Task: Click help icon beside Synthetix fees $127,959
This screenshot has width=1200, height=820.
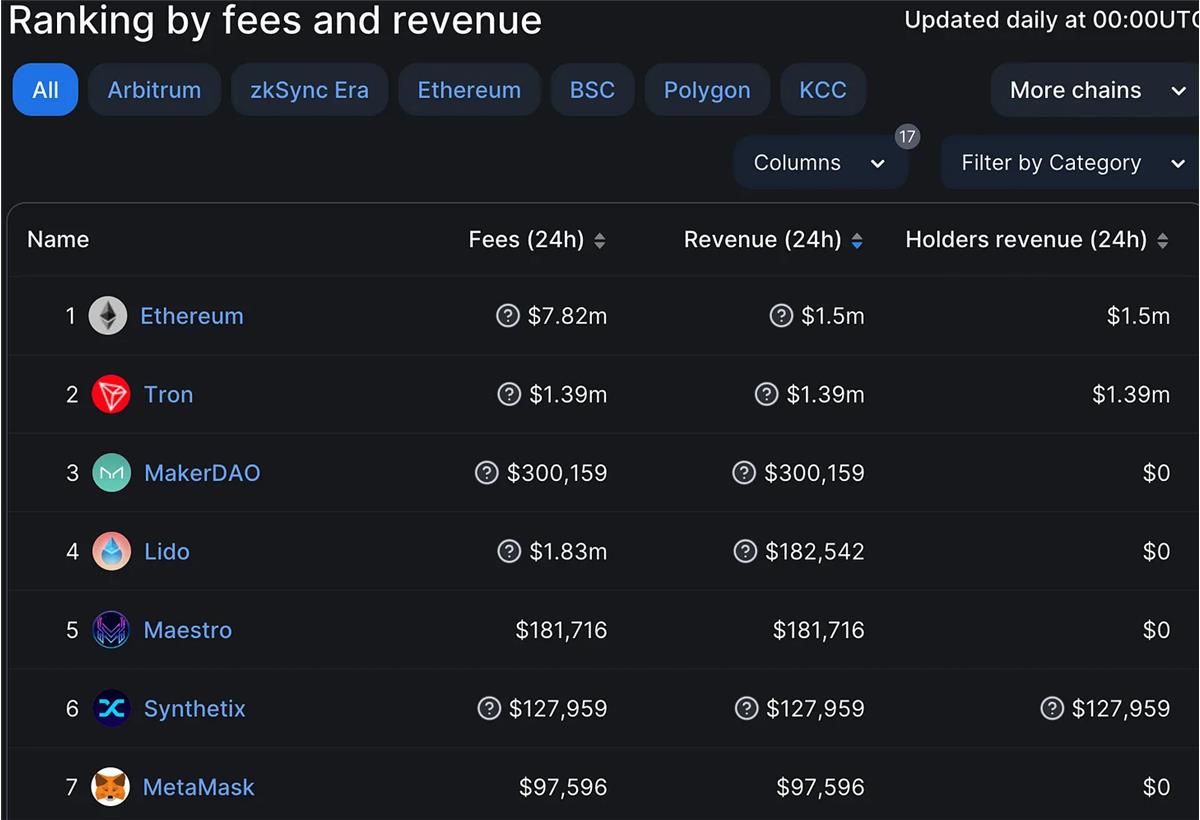Action: point(489,709)
